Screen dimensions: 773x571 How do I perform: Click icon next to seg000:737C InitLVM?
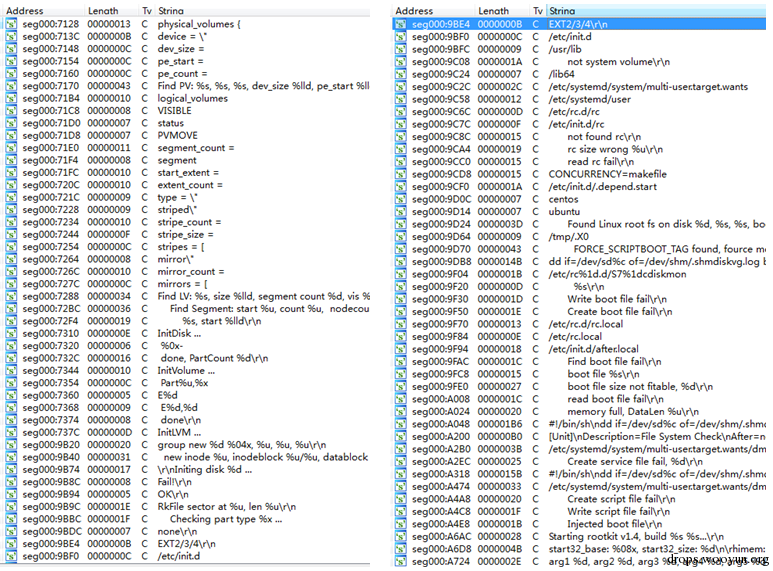pos(11,432)
